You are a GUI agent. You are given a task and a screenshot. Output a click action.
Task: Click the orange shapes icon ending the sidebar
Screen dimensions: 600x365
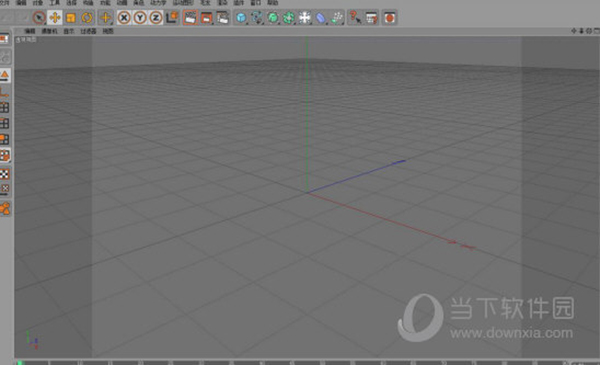click(x=5, y=209)
